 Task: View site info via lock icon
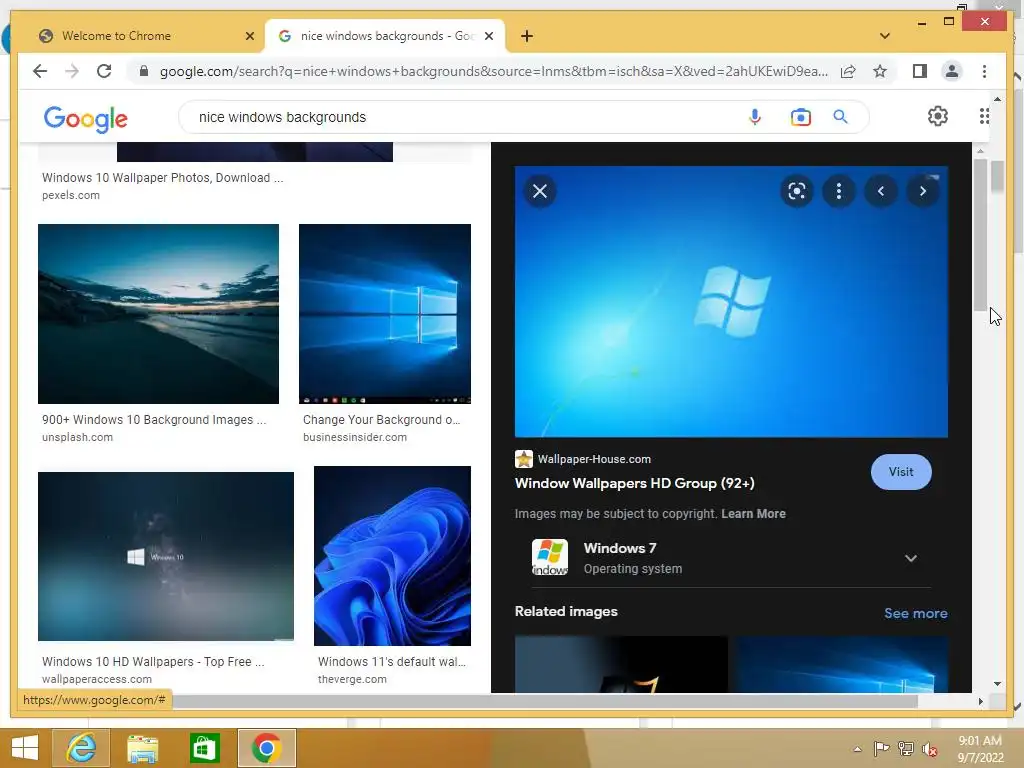tap(144, 71)
